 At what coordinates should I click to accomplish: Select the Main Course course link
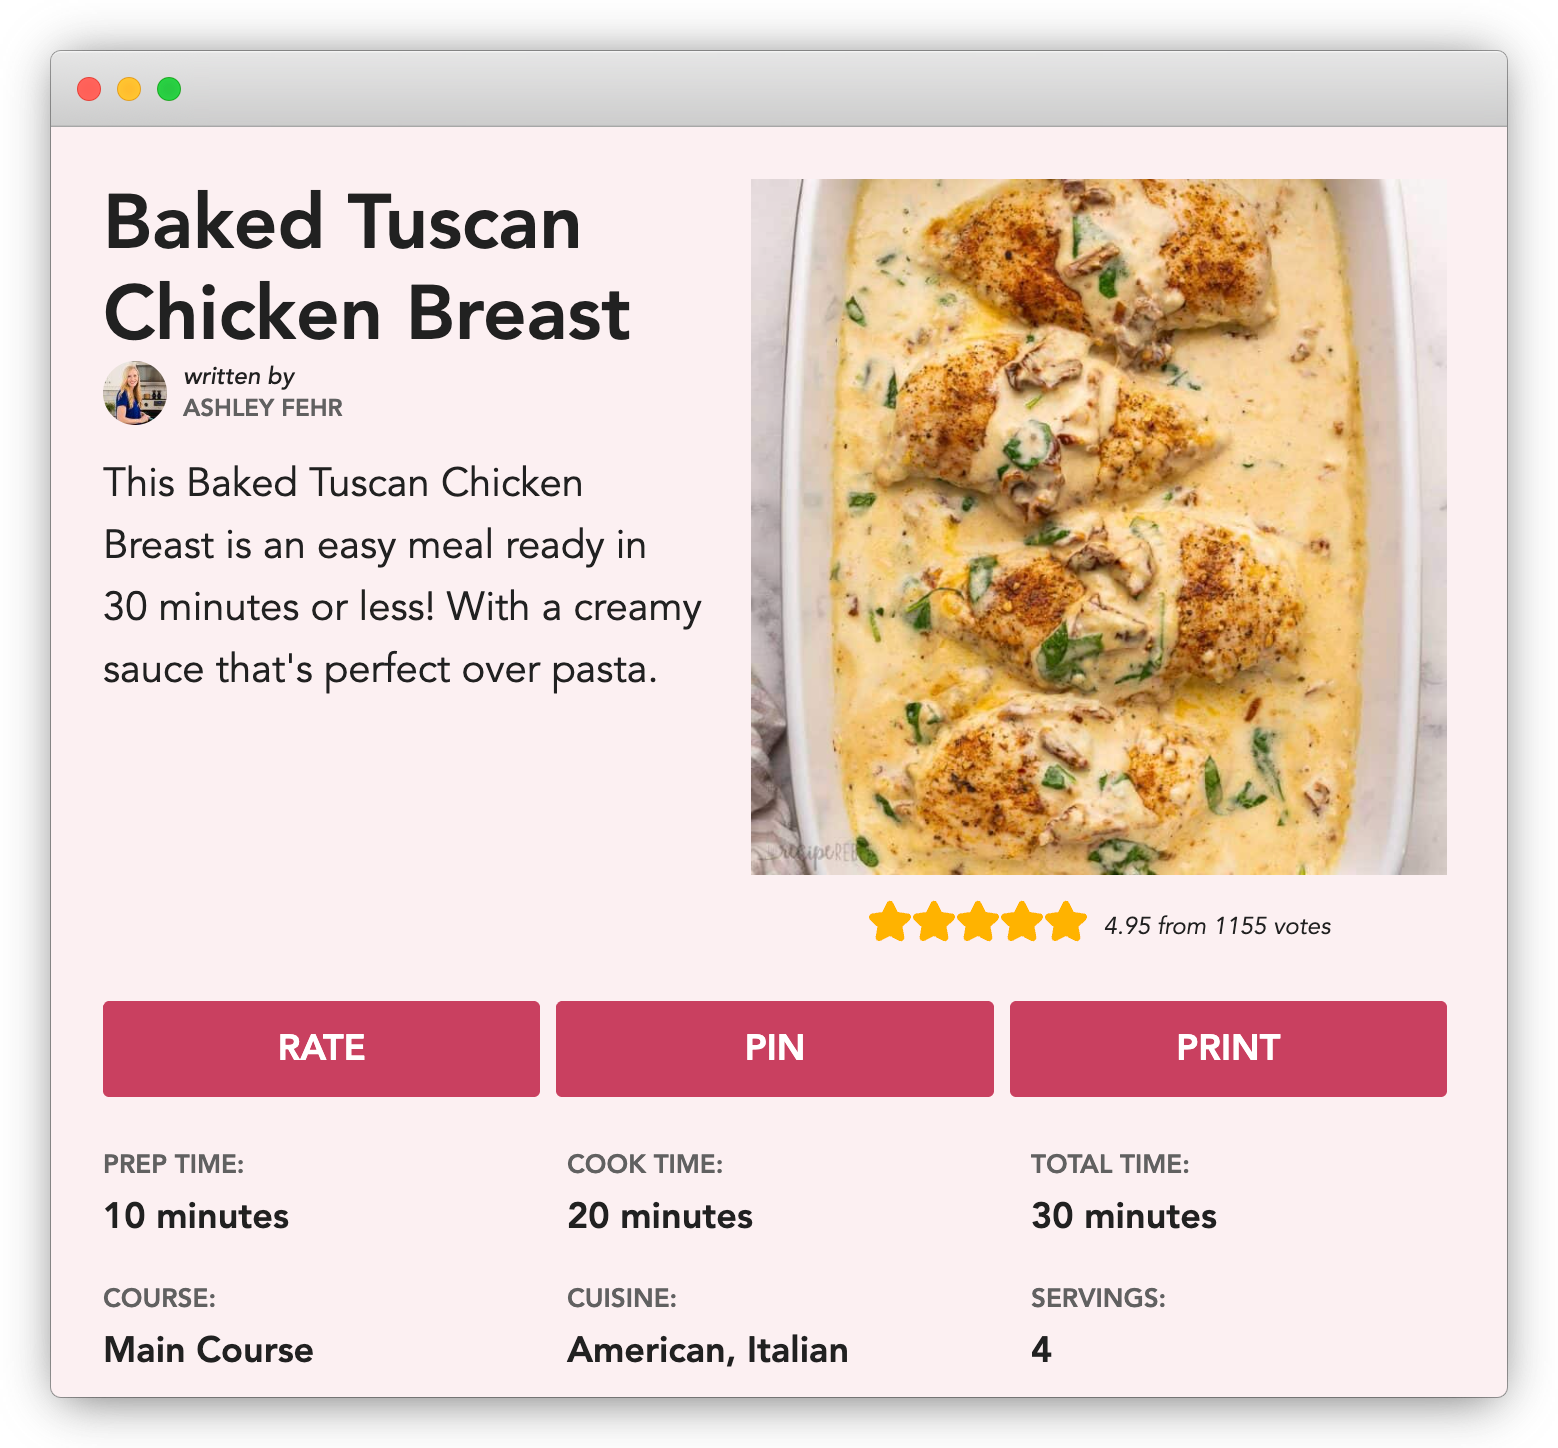coord(208,1350)
